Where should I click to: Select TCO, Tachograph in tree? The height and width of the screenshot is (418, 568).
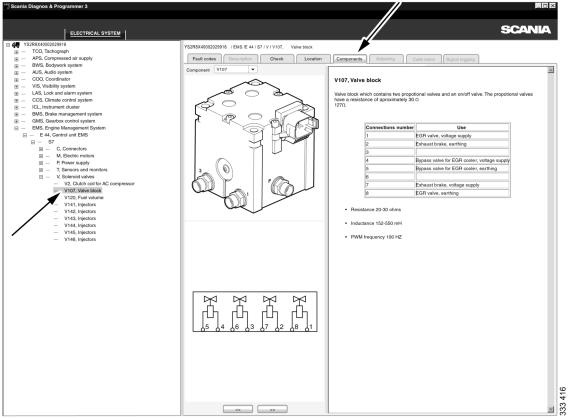point(50,51)
